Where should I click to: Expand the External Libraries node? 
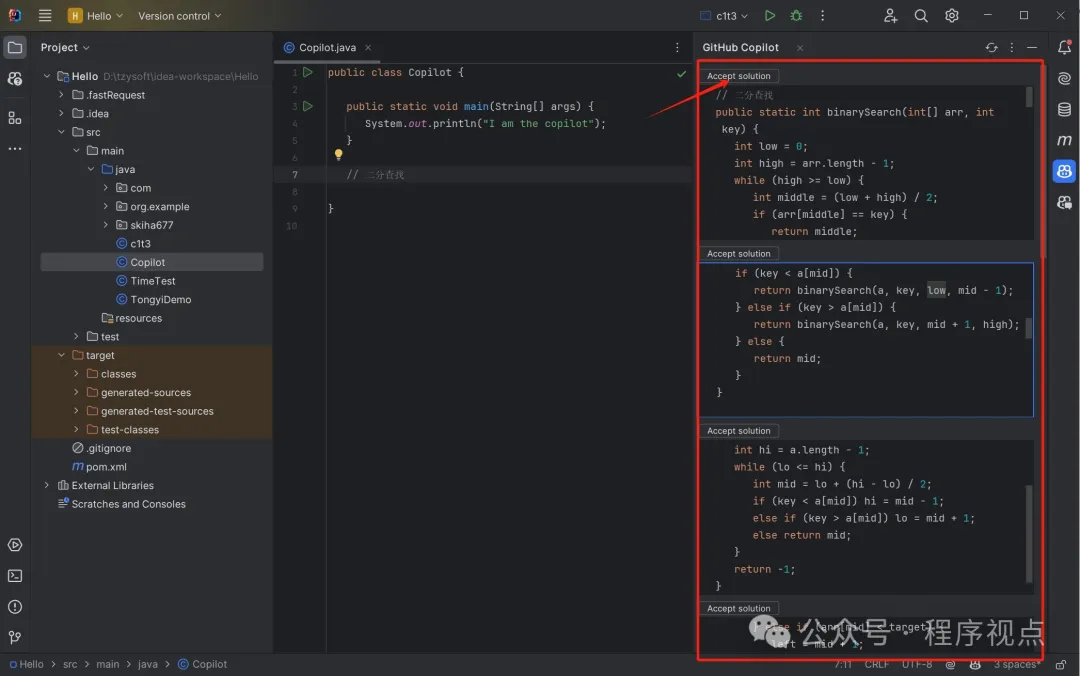point(47,485)
